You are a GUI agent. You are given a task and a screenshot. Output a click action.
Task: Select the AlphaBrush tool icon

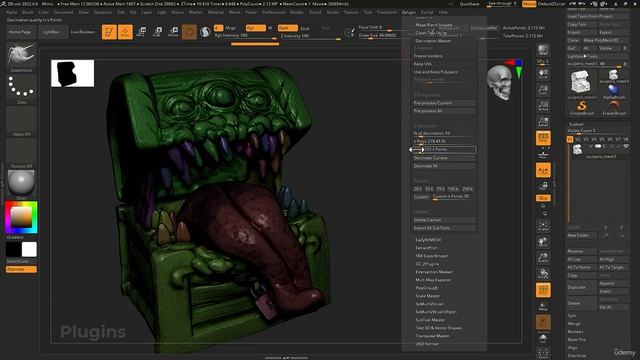tap(613, 91)
